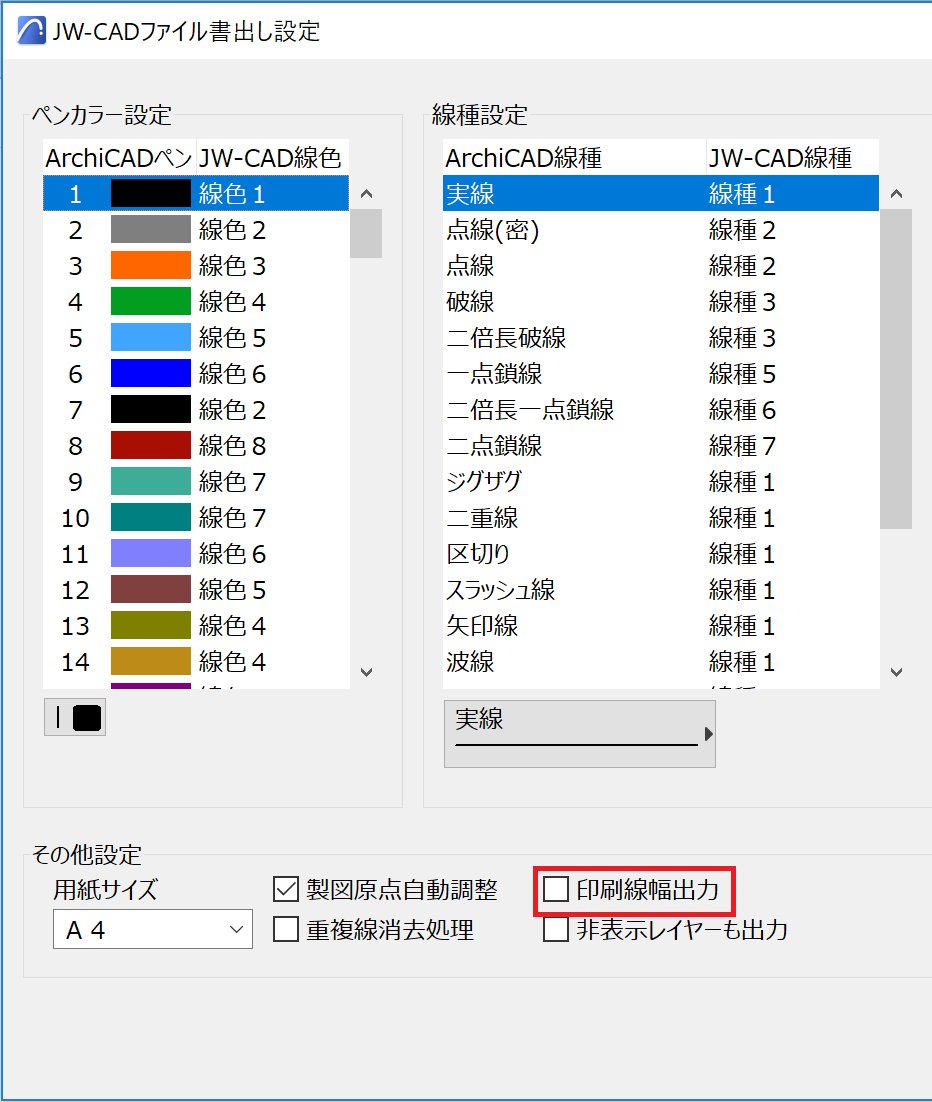Open the pen color picker button below the pen list

75,718
